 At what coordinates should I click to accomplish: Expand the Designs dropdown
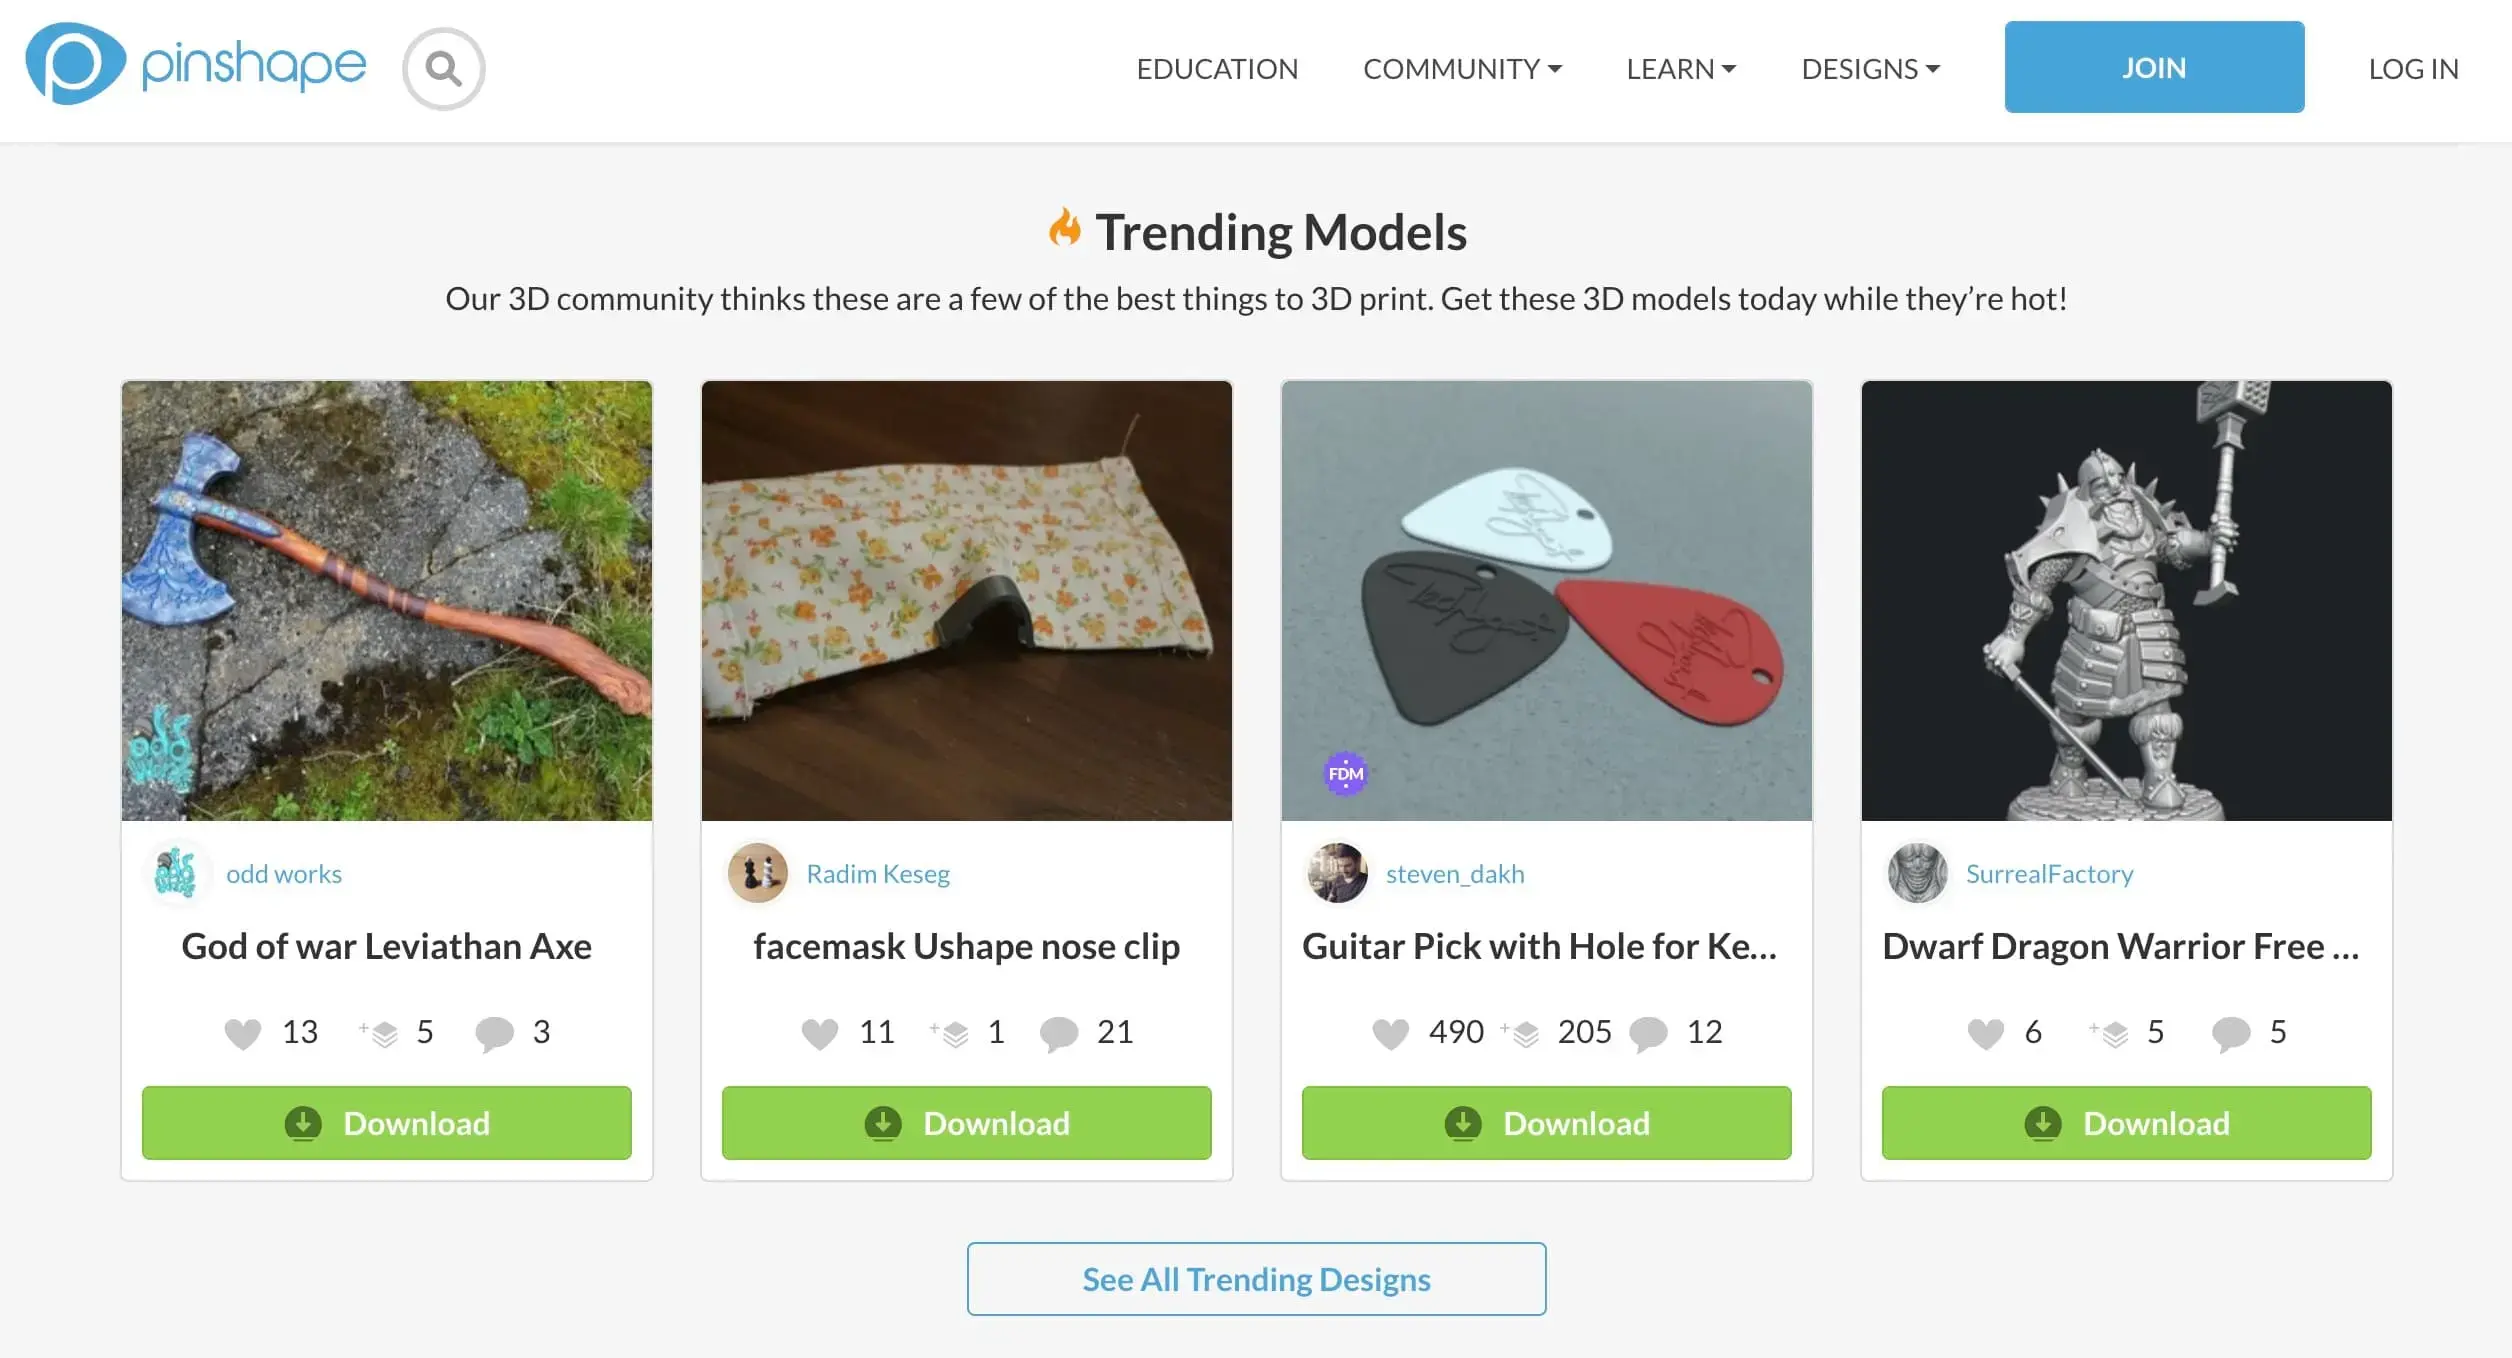tap(1870, 69)
